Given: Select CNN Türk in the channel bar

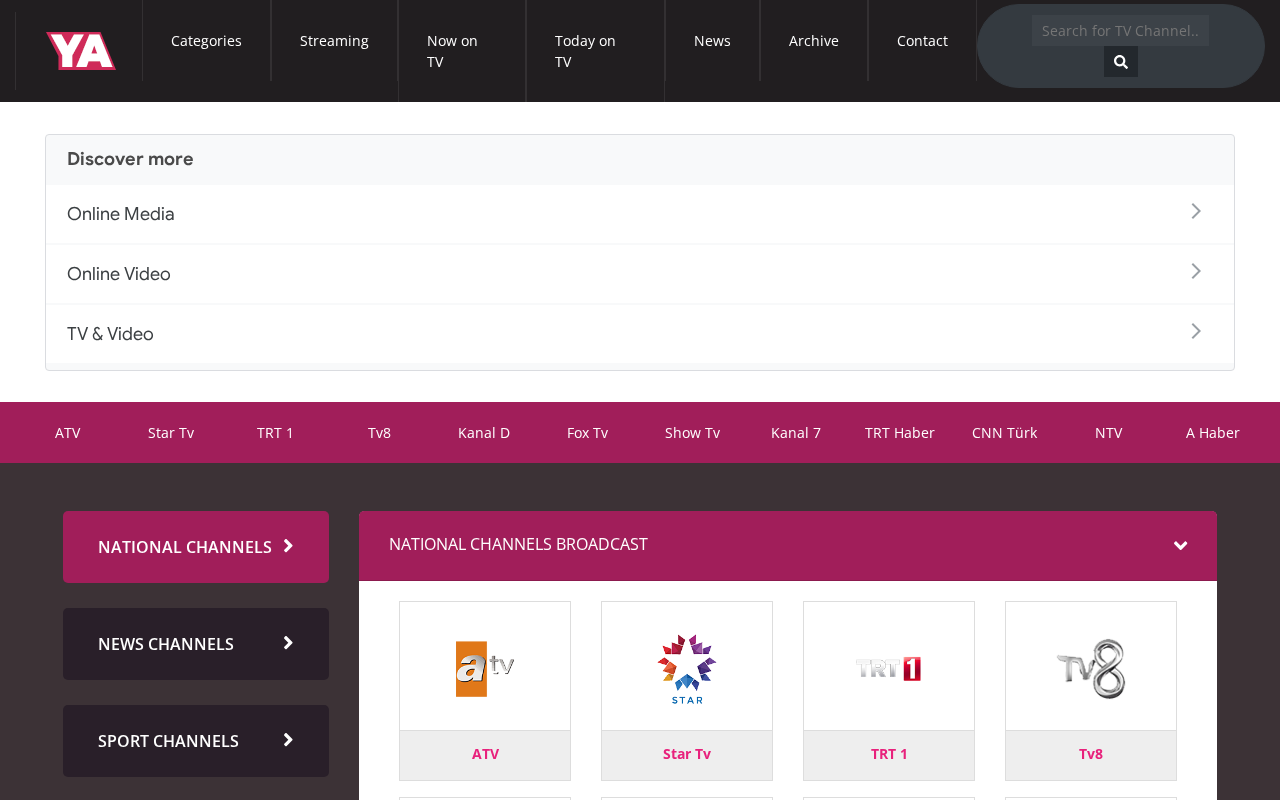Looking at the screenshot, I should [x=1004, y=433].
